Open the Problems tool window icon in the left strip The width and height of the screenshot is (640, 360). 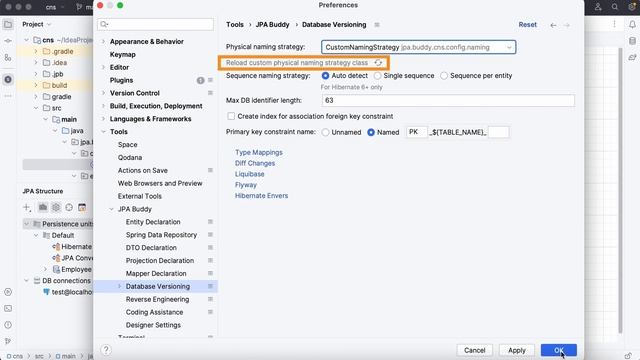pos(8,325)
